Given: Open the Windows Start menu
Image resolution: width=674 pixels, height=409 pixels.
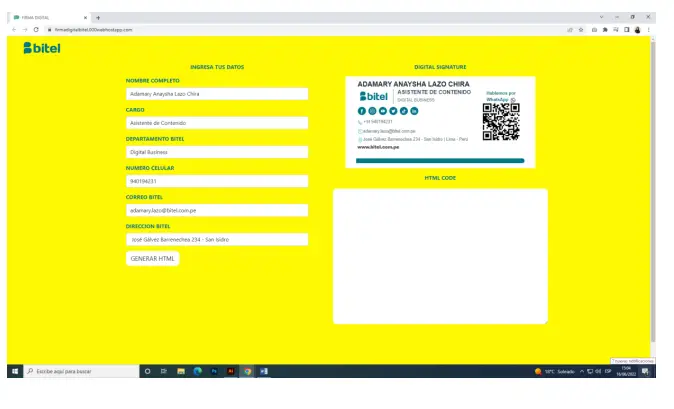Looking at the screenshot, I should 15,371.
